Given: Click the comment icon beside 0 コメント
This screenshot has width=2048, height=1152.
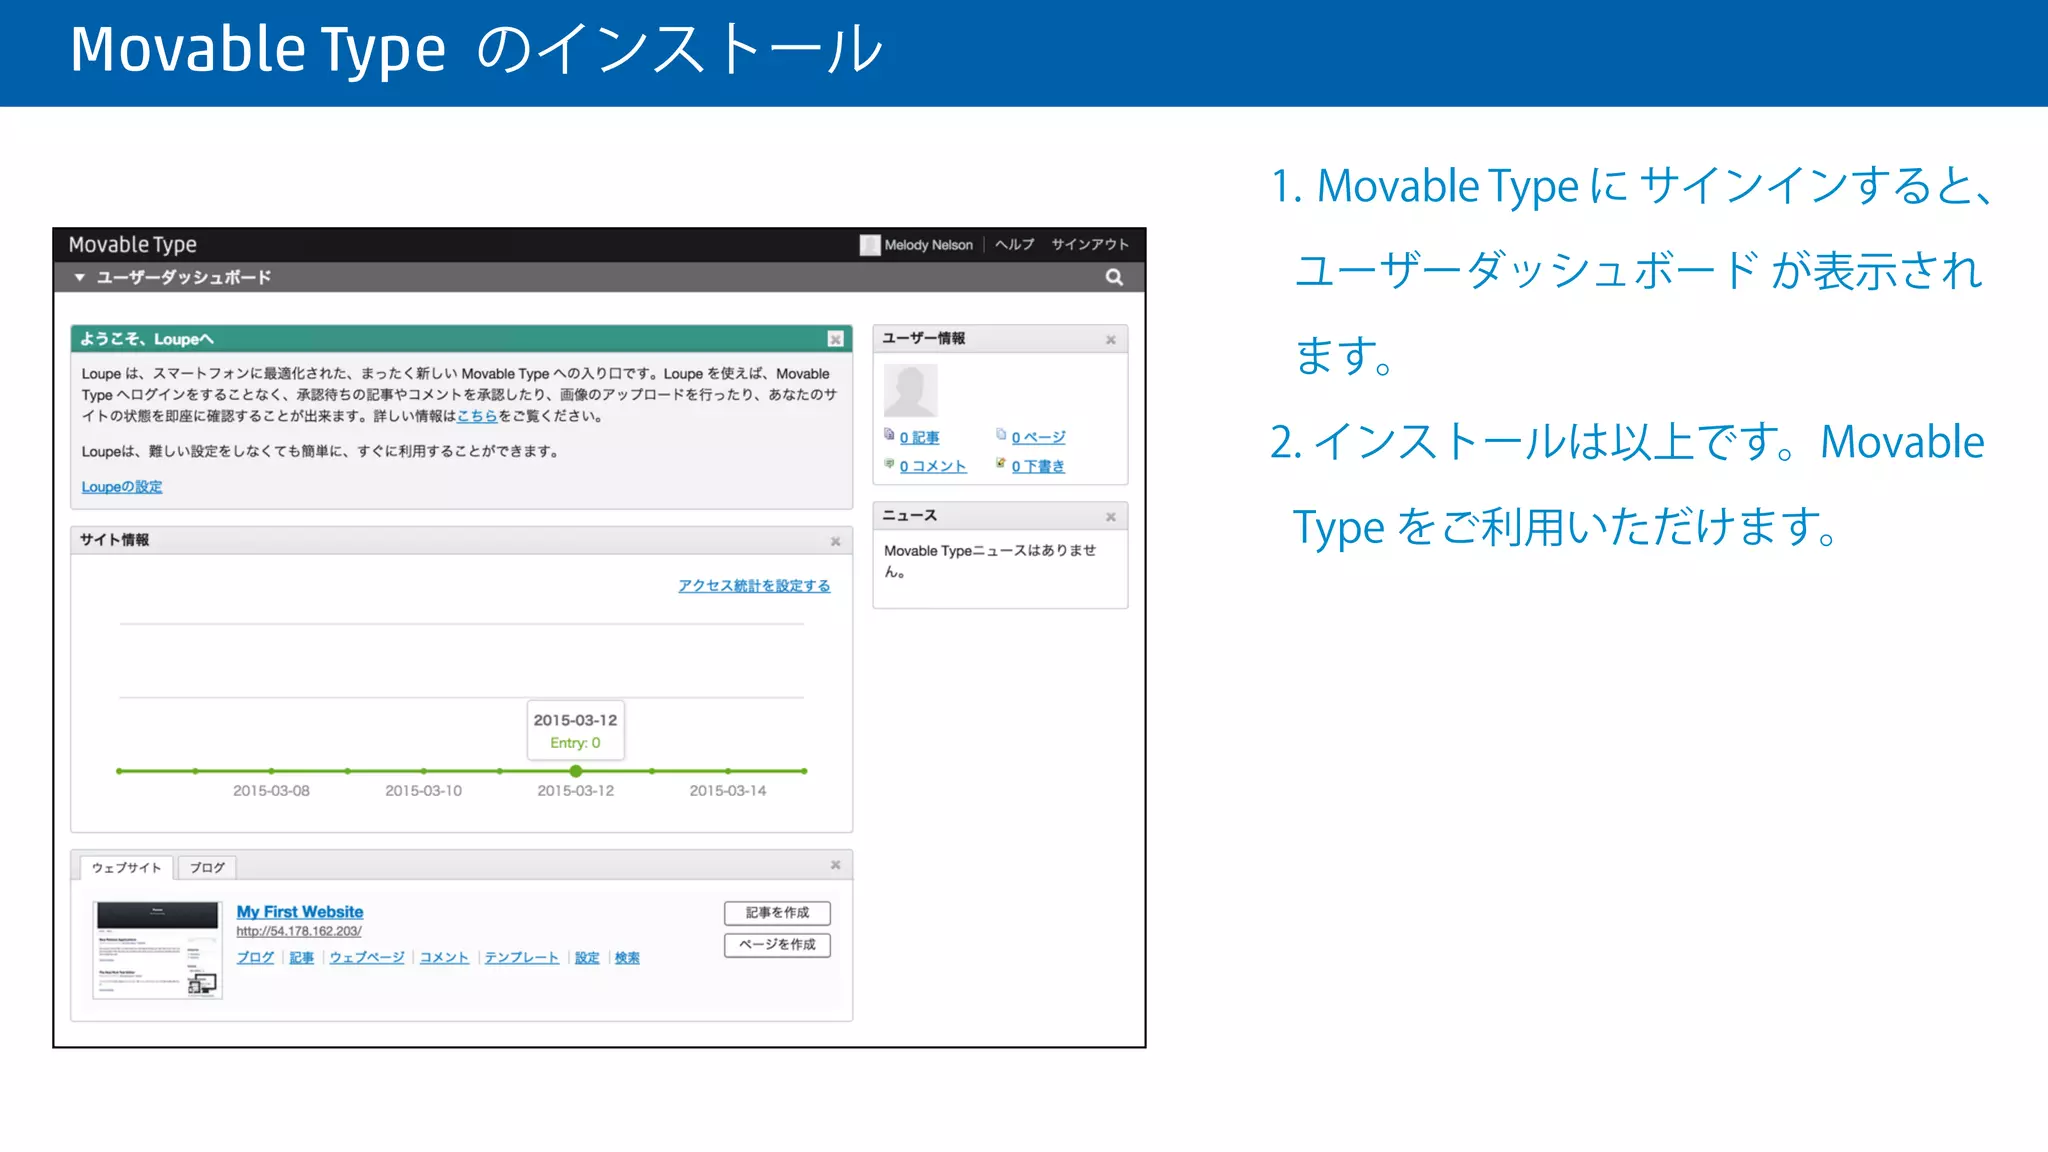Looking at the screenshot, I should 889,463.
